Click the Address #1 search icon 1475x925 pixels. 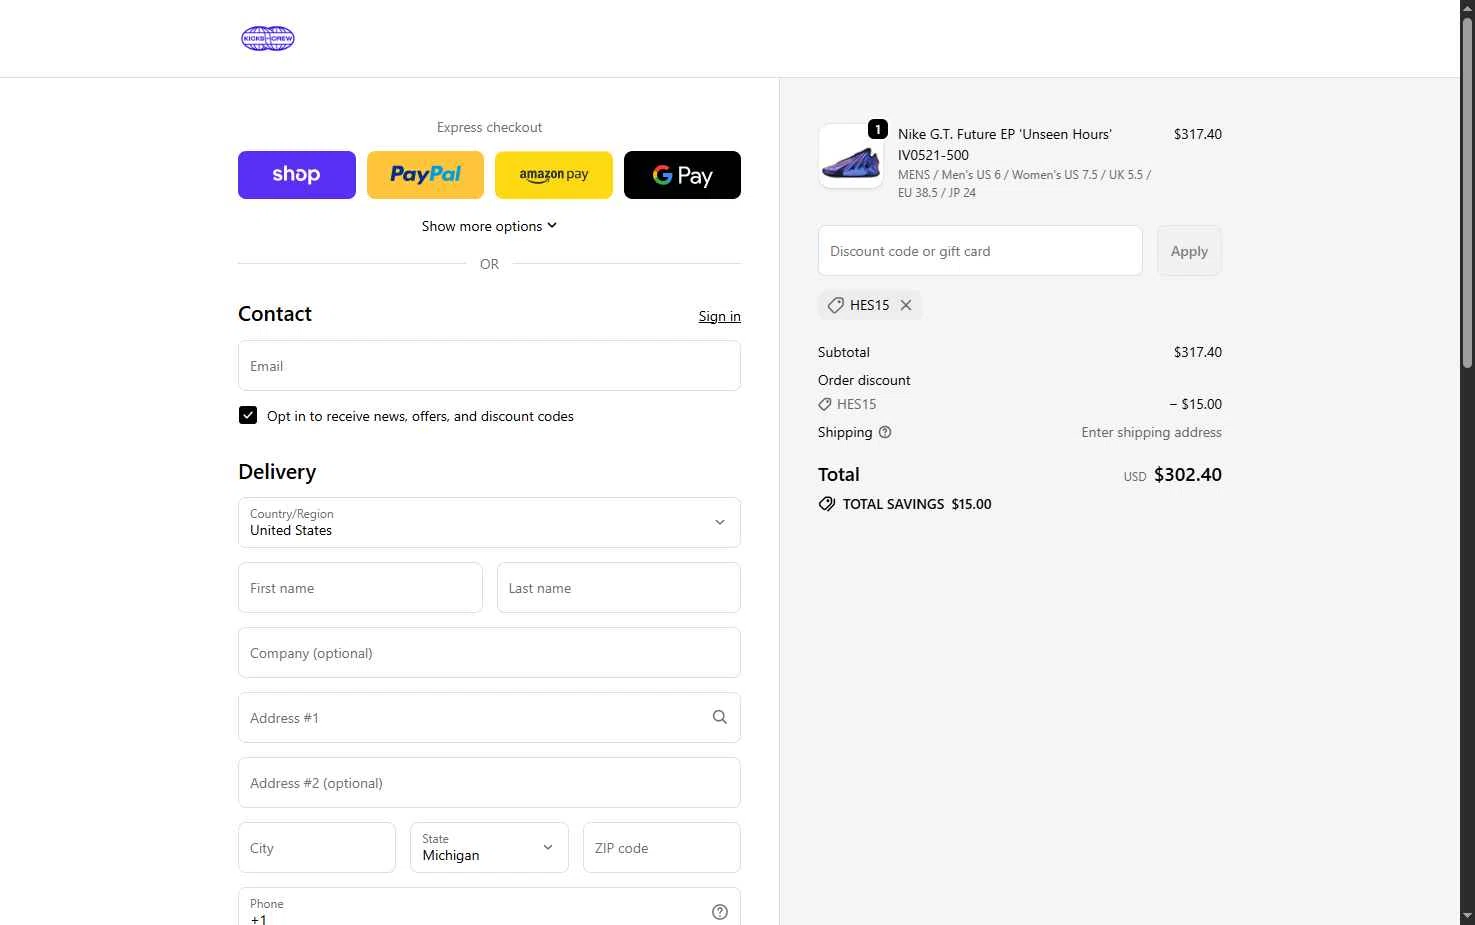719,717
